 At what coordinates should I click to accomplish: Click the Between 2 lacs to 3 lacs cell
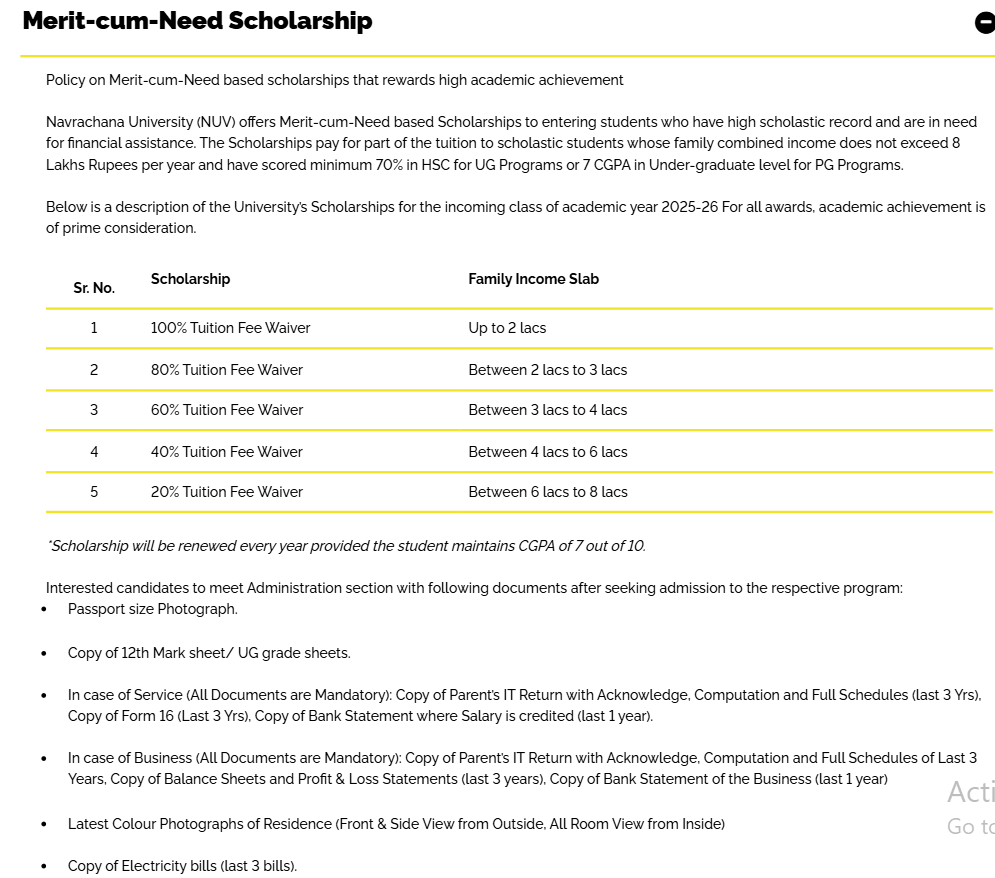(x=548, y=370)
